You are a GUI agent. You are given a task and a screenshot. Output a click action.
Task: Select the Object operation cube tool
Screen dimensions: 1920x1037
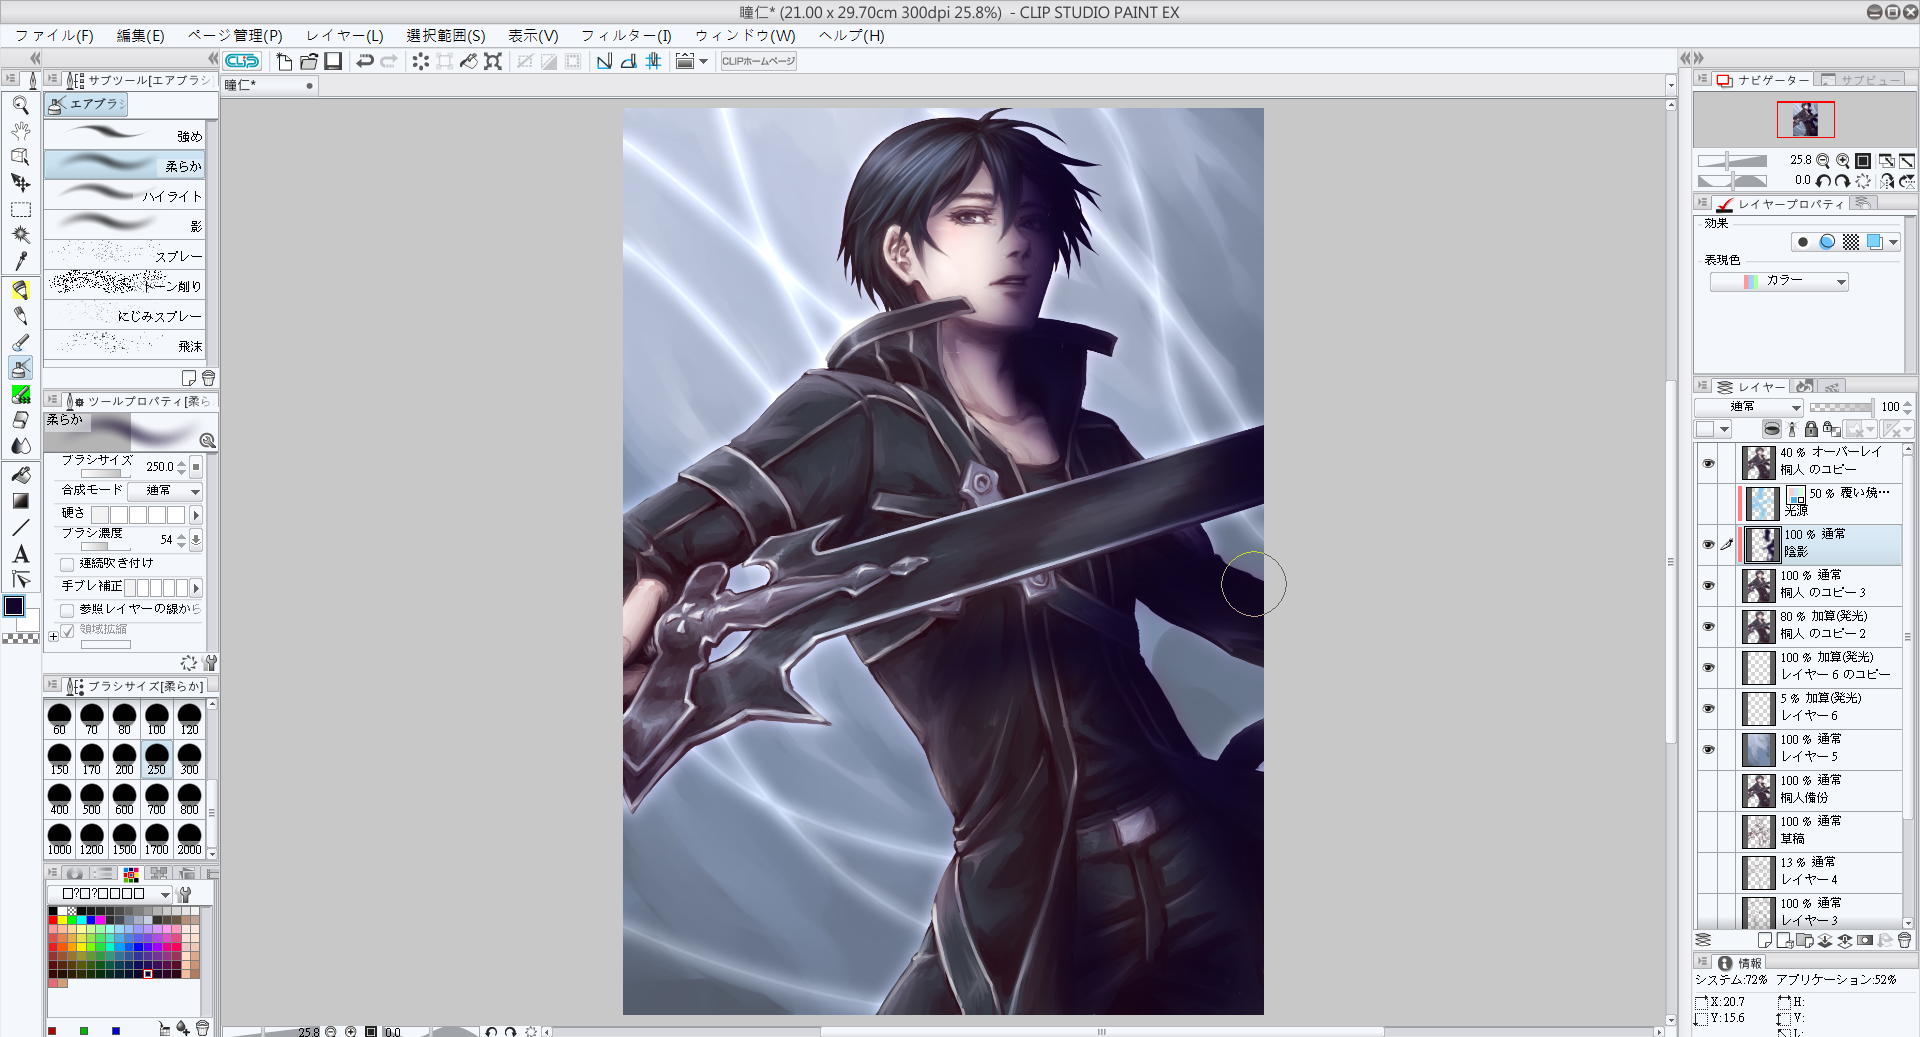[x=20, y=157]
